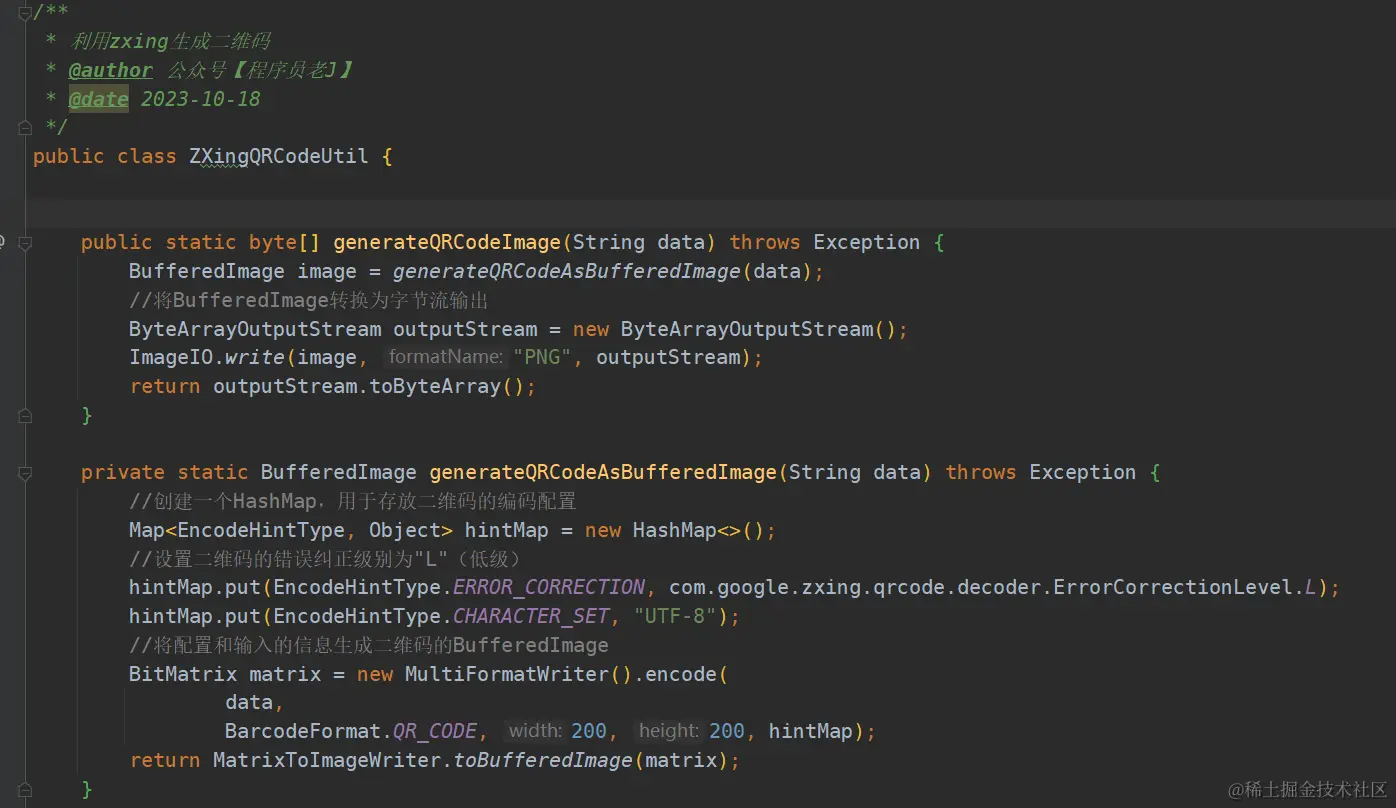Image resolution: width=1396 pixels, height=808 pixels.
Task: Click the fold marker near the bottom closing brace
Action: click(x=25, y=789)
